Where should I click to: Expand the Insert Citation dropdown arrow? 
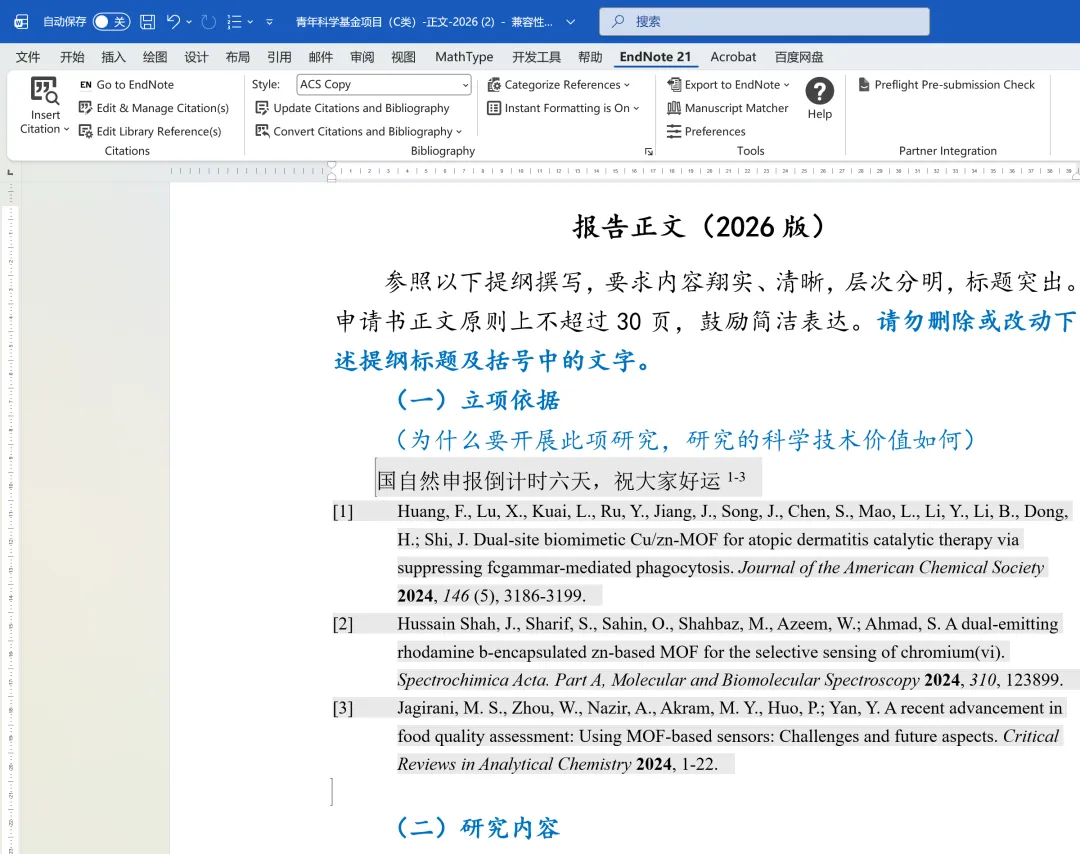(x=66, y=129)
